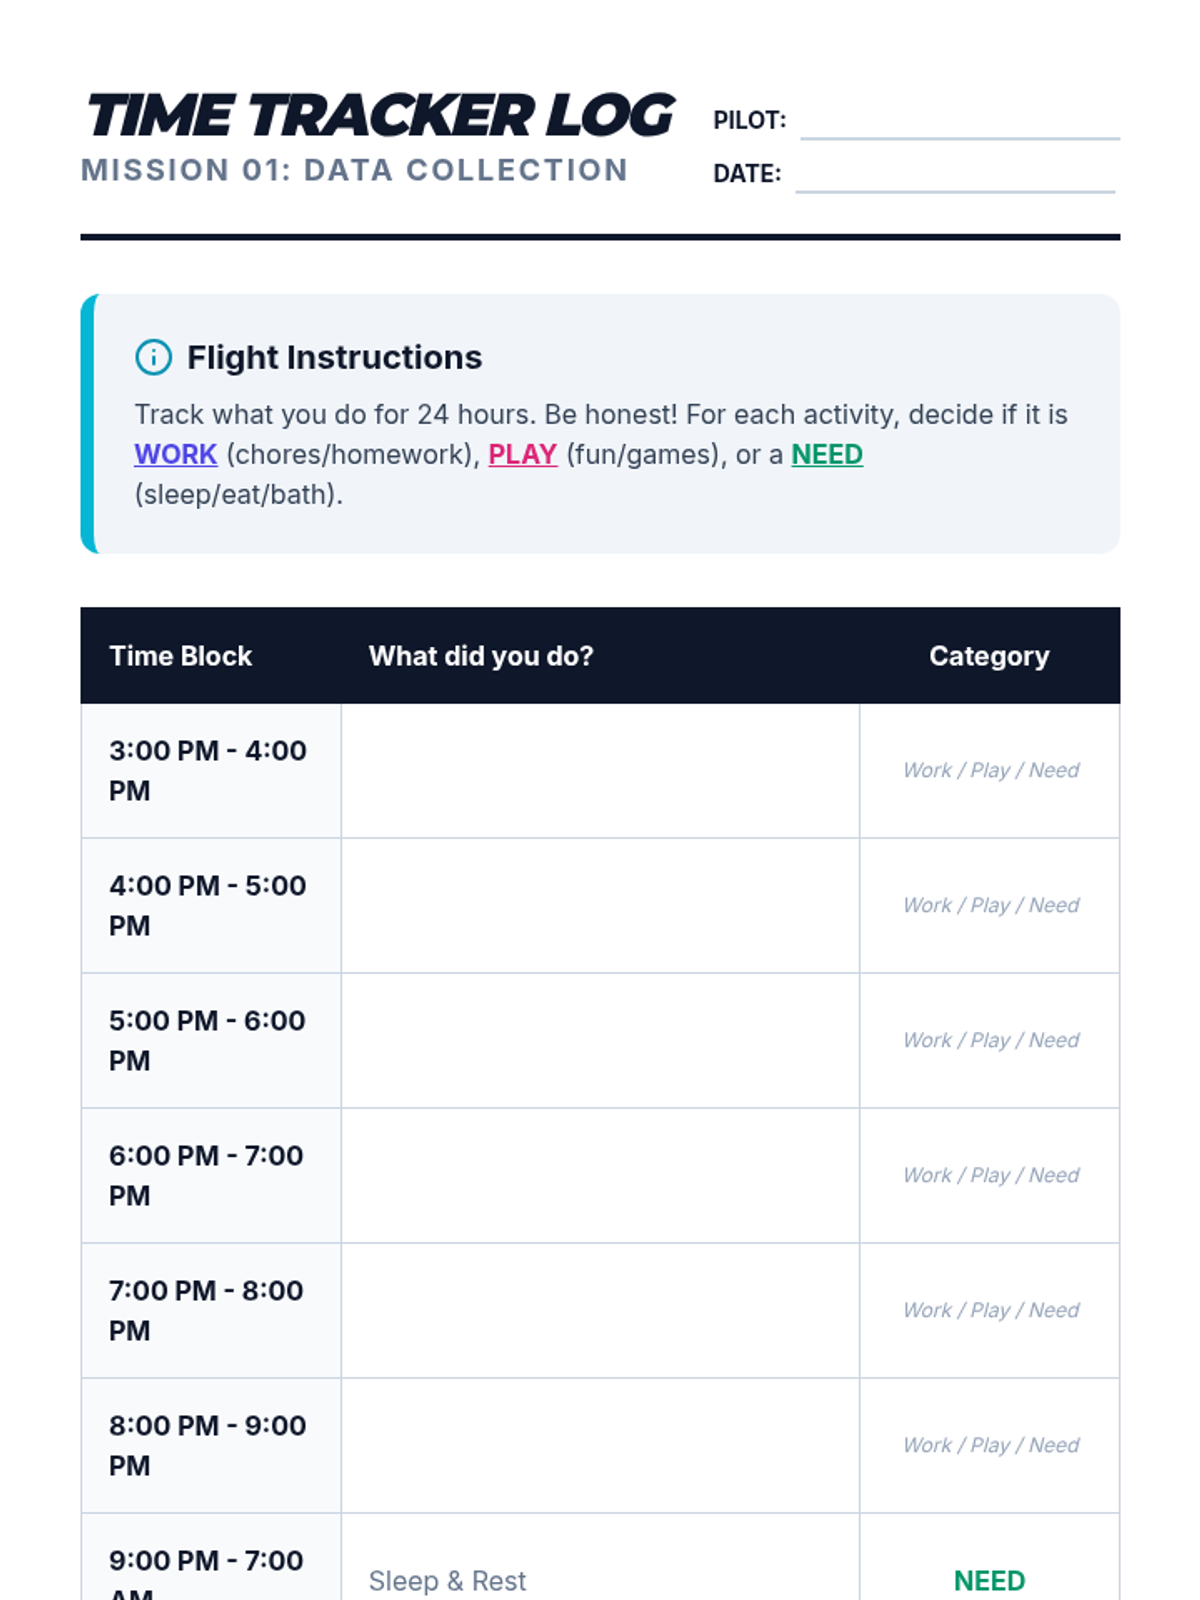This screenshot has height=1600, width=1200.
Task: Click the Sleep & Rest activity entry
Action: pos(447,1581)
